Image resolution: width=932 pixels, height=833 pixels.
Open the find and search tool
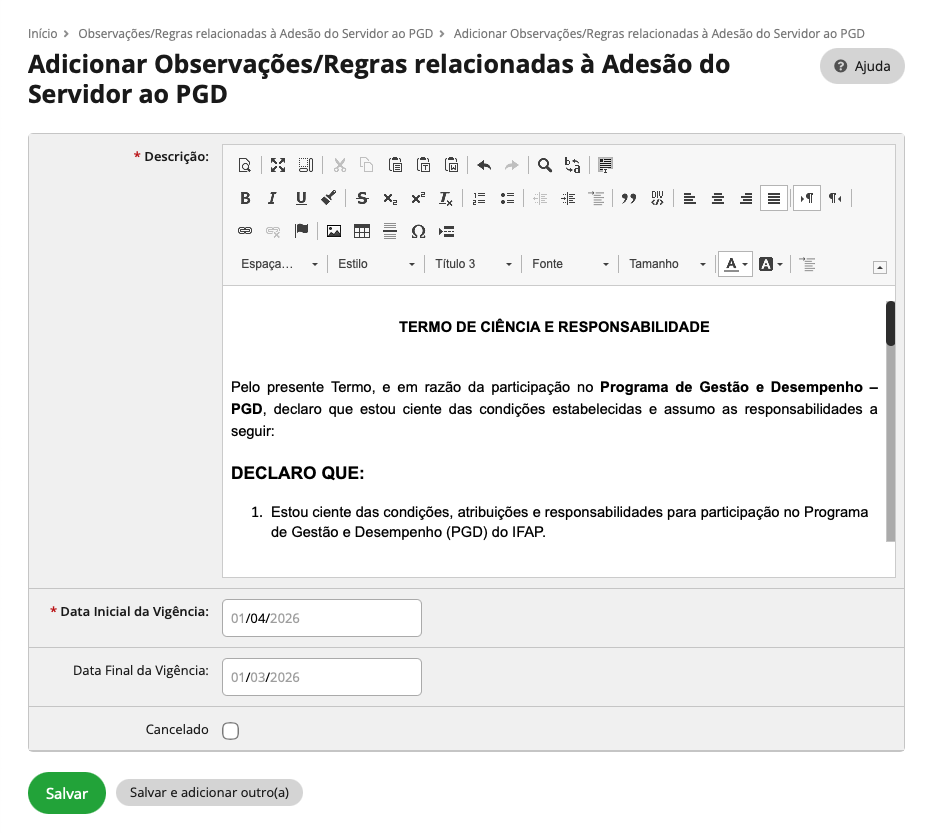pyautogui.click(x=545, y=165)
